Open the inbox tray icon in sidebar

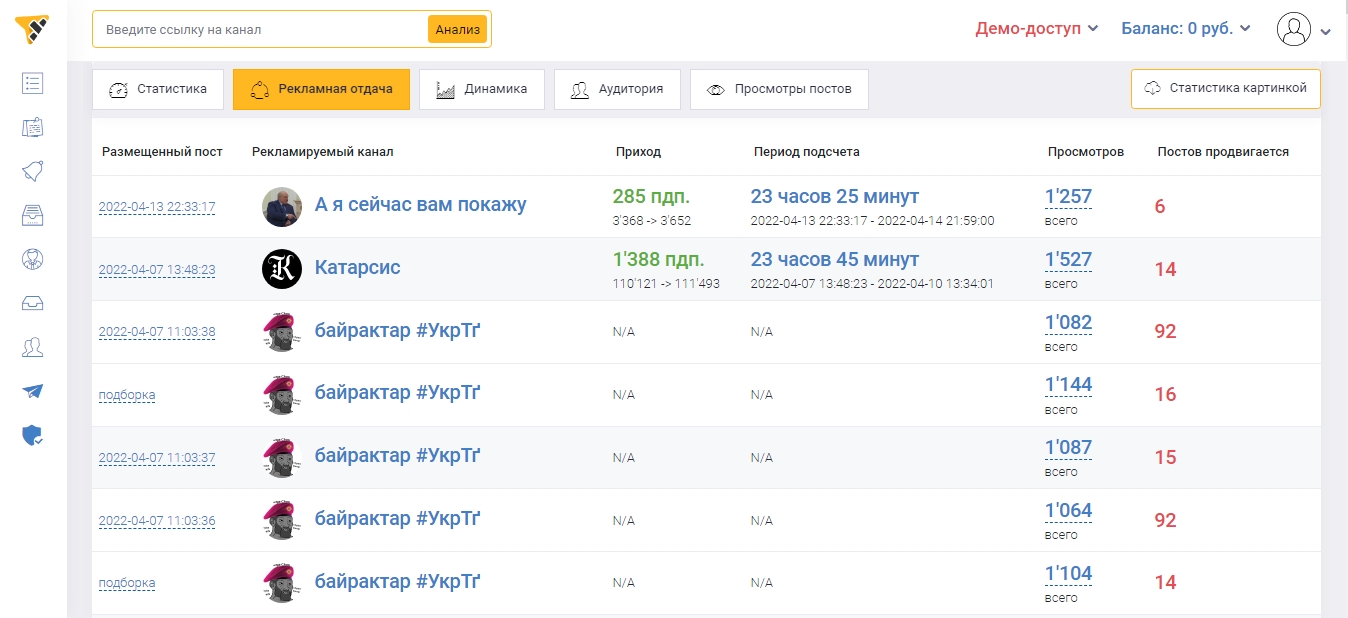point(32,302)
